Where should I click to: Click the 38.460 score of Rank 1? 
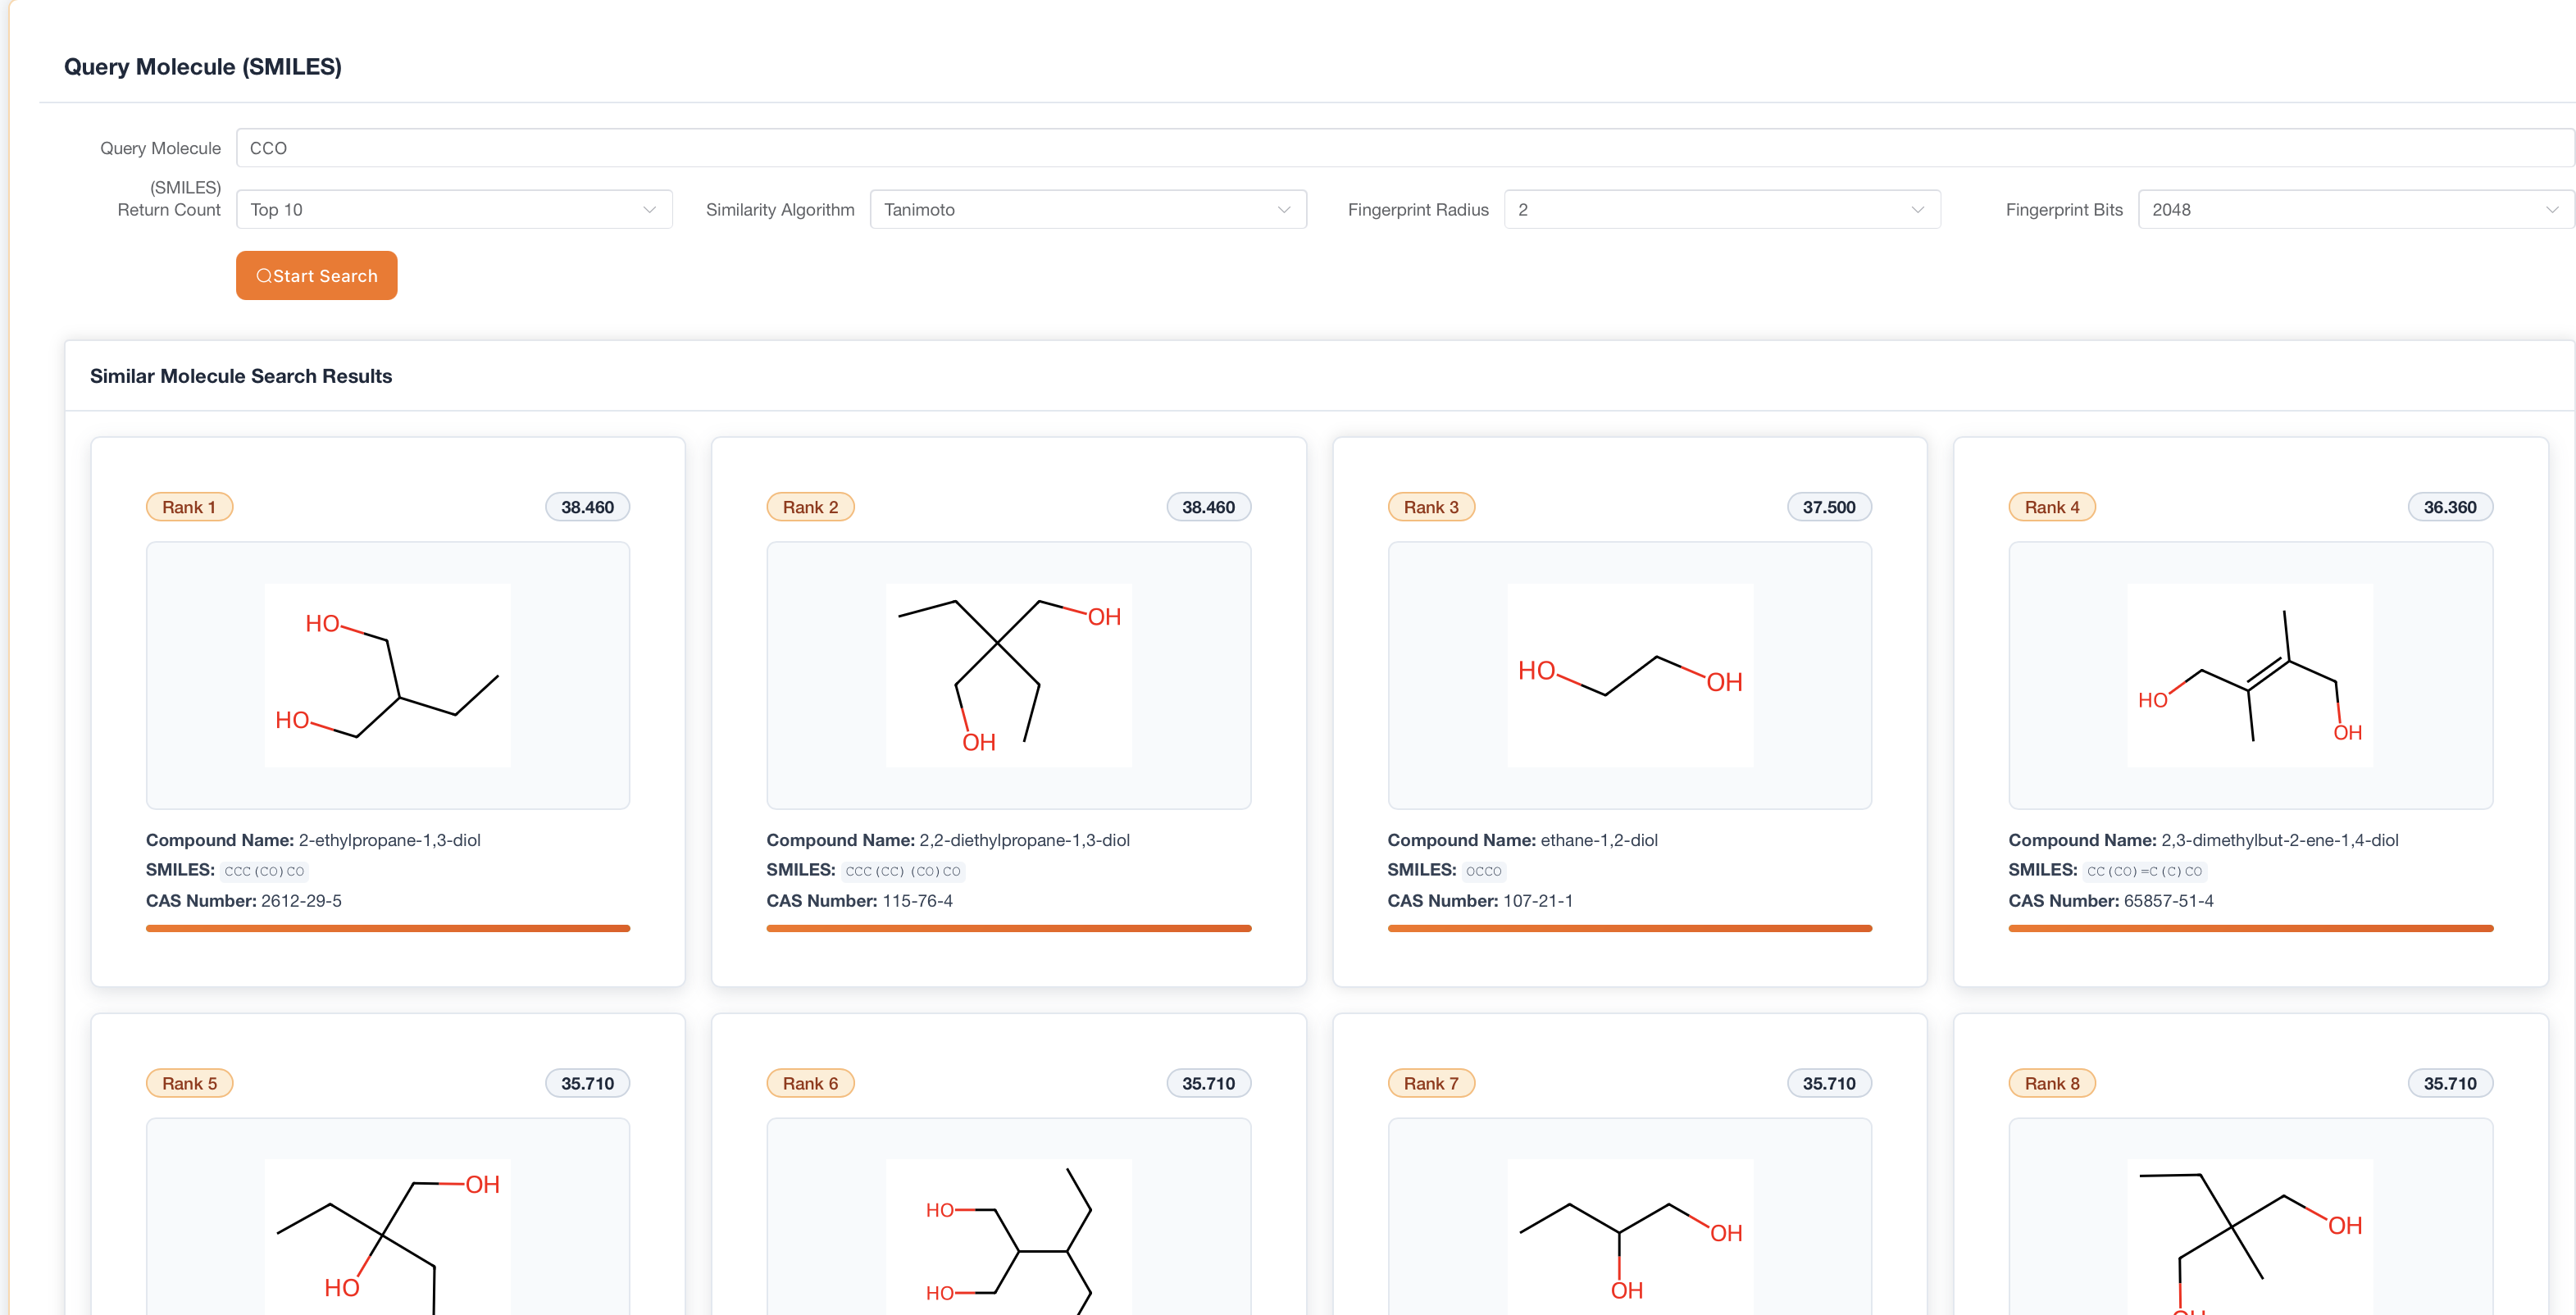point(587,507)
